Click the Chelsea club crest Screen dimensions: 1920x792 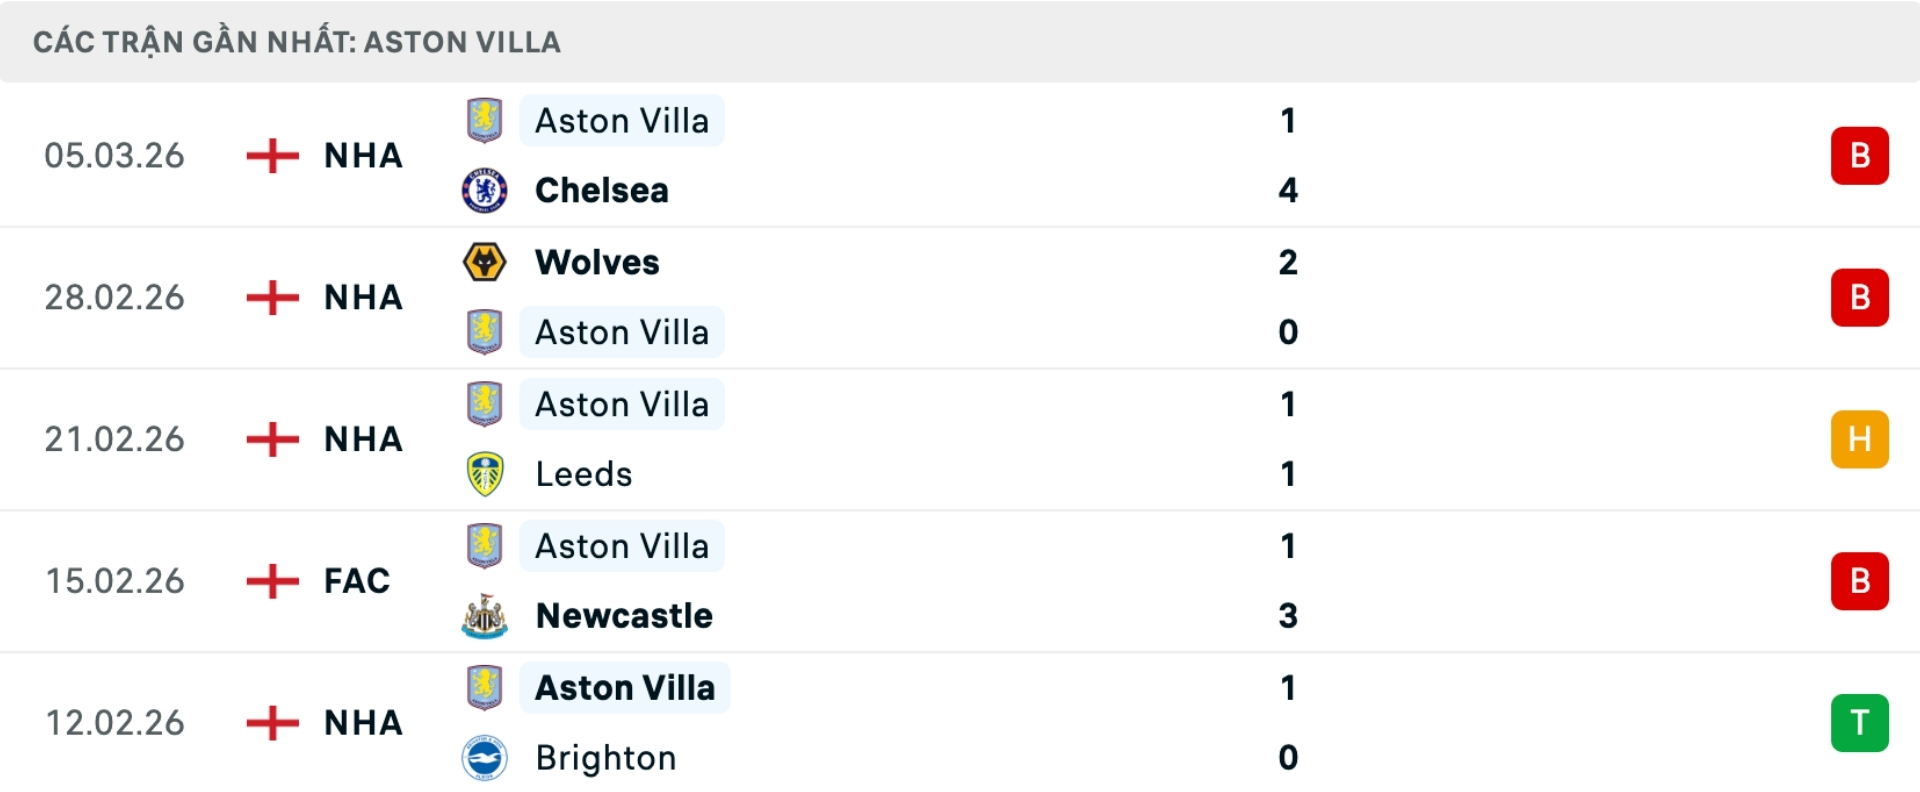coord(484,190)
